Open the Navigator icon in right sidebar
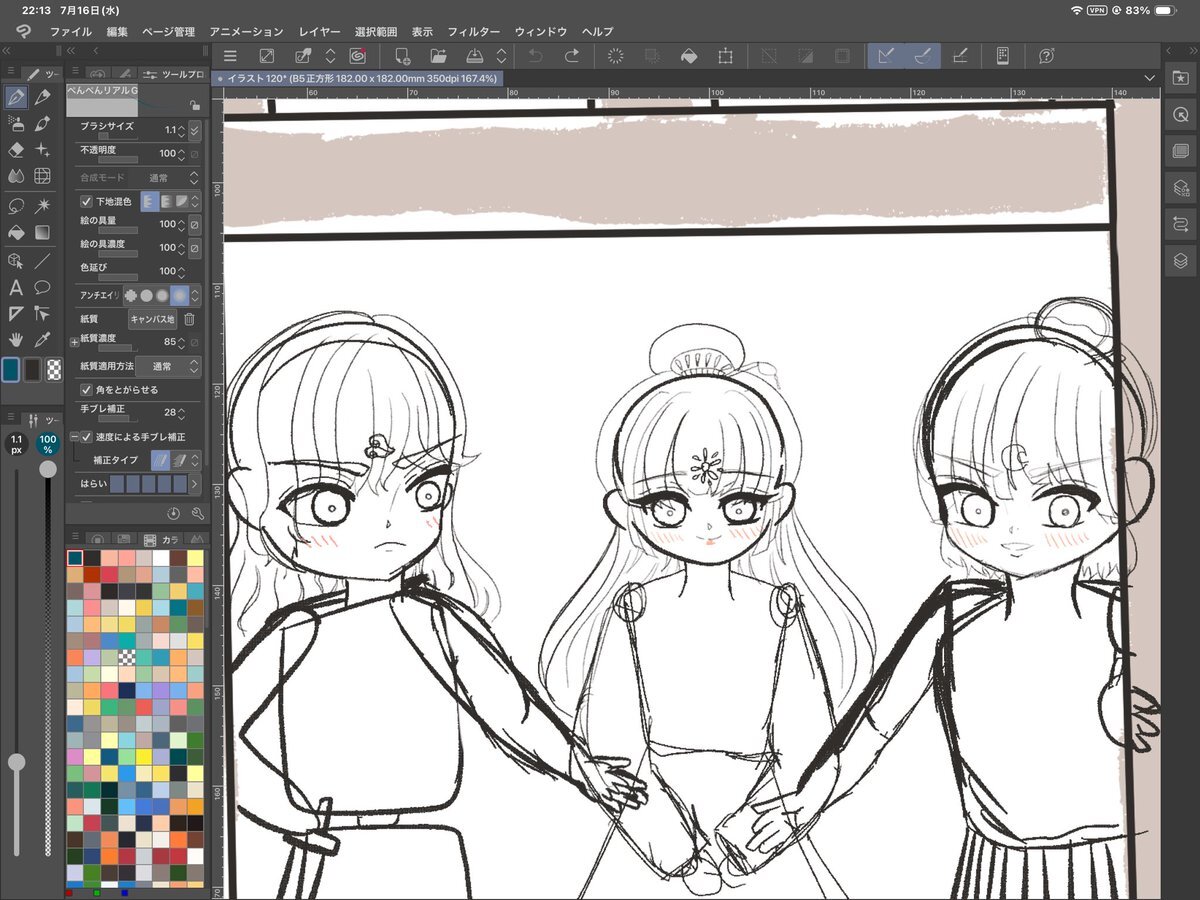The image size is (1200, 900). click(1180, 115)
